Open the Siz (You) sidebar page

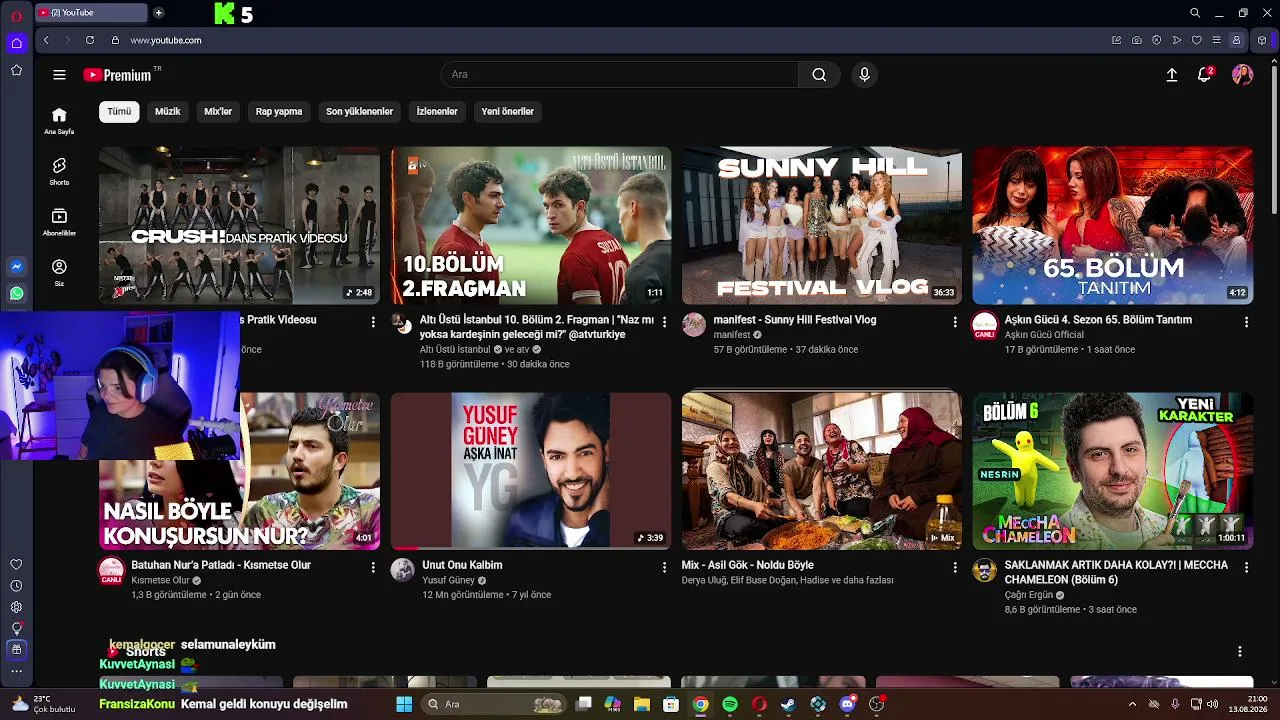[x=59, y=272]
